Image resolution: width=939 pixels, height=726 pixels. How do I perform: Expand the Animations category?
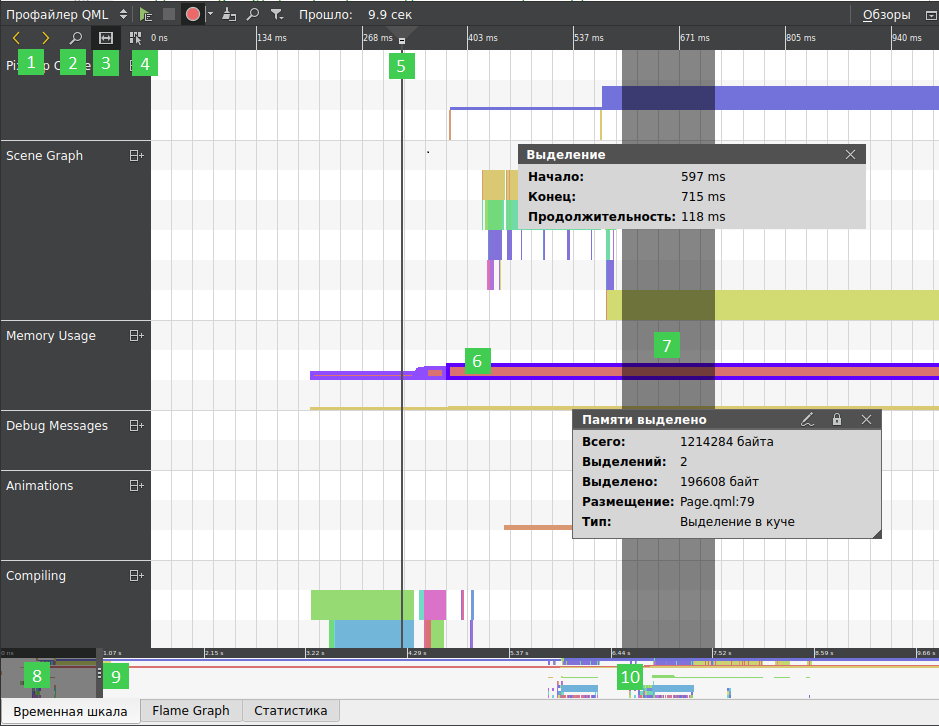pos(137,485)
